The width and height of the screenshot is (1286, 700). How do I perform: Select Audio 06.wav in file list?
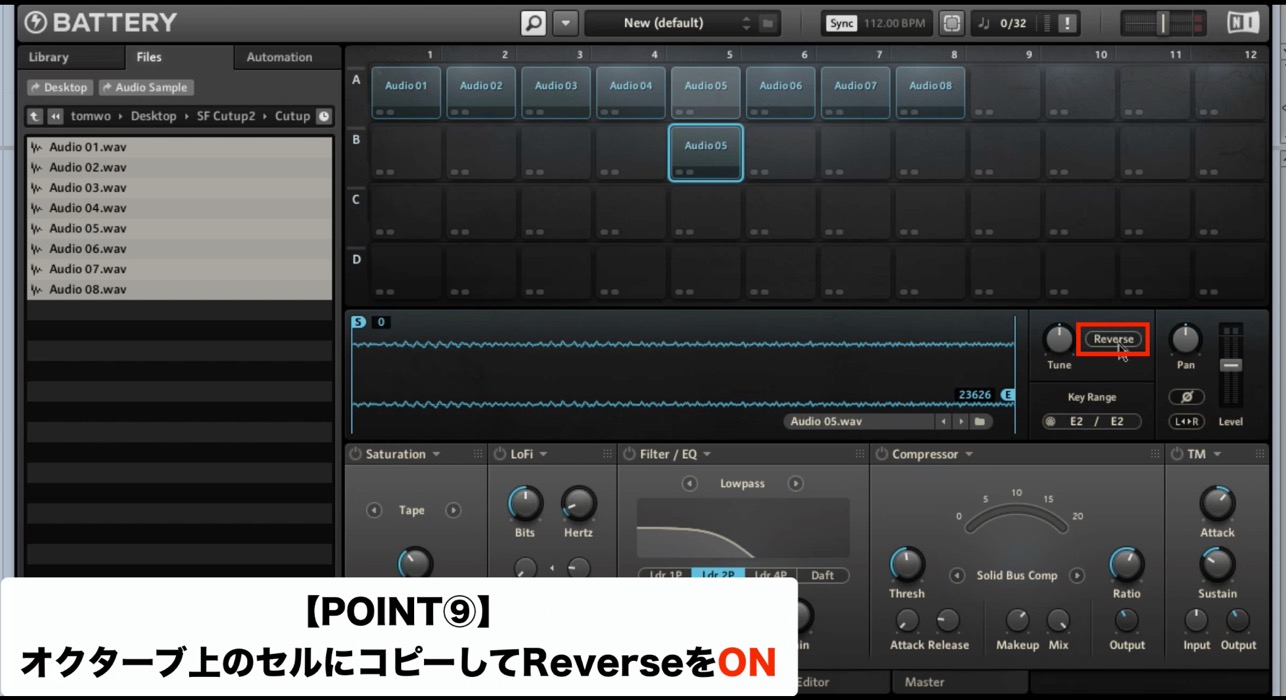click(x=180, y=248)
